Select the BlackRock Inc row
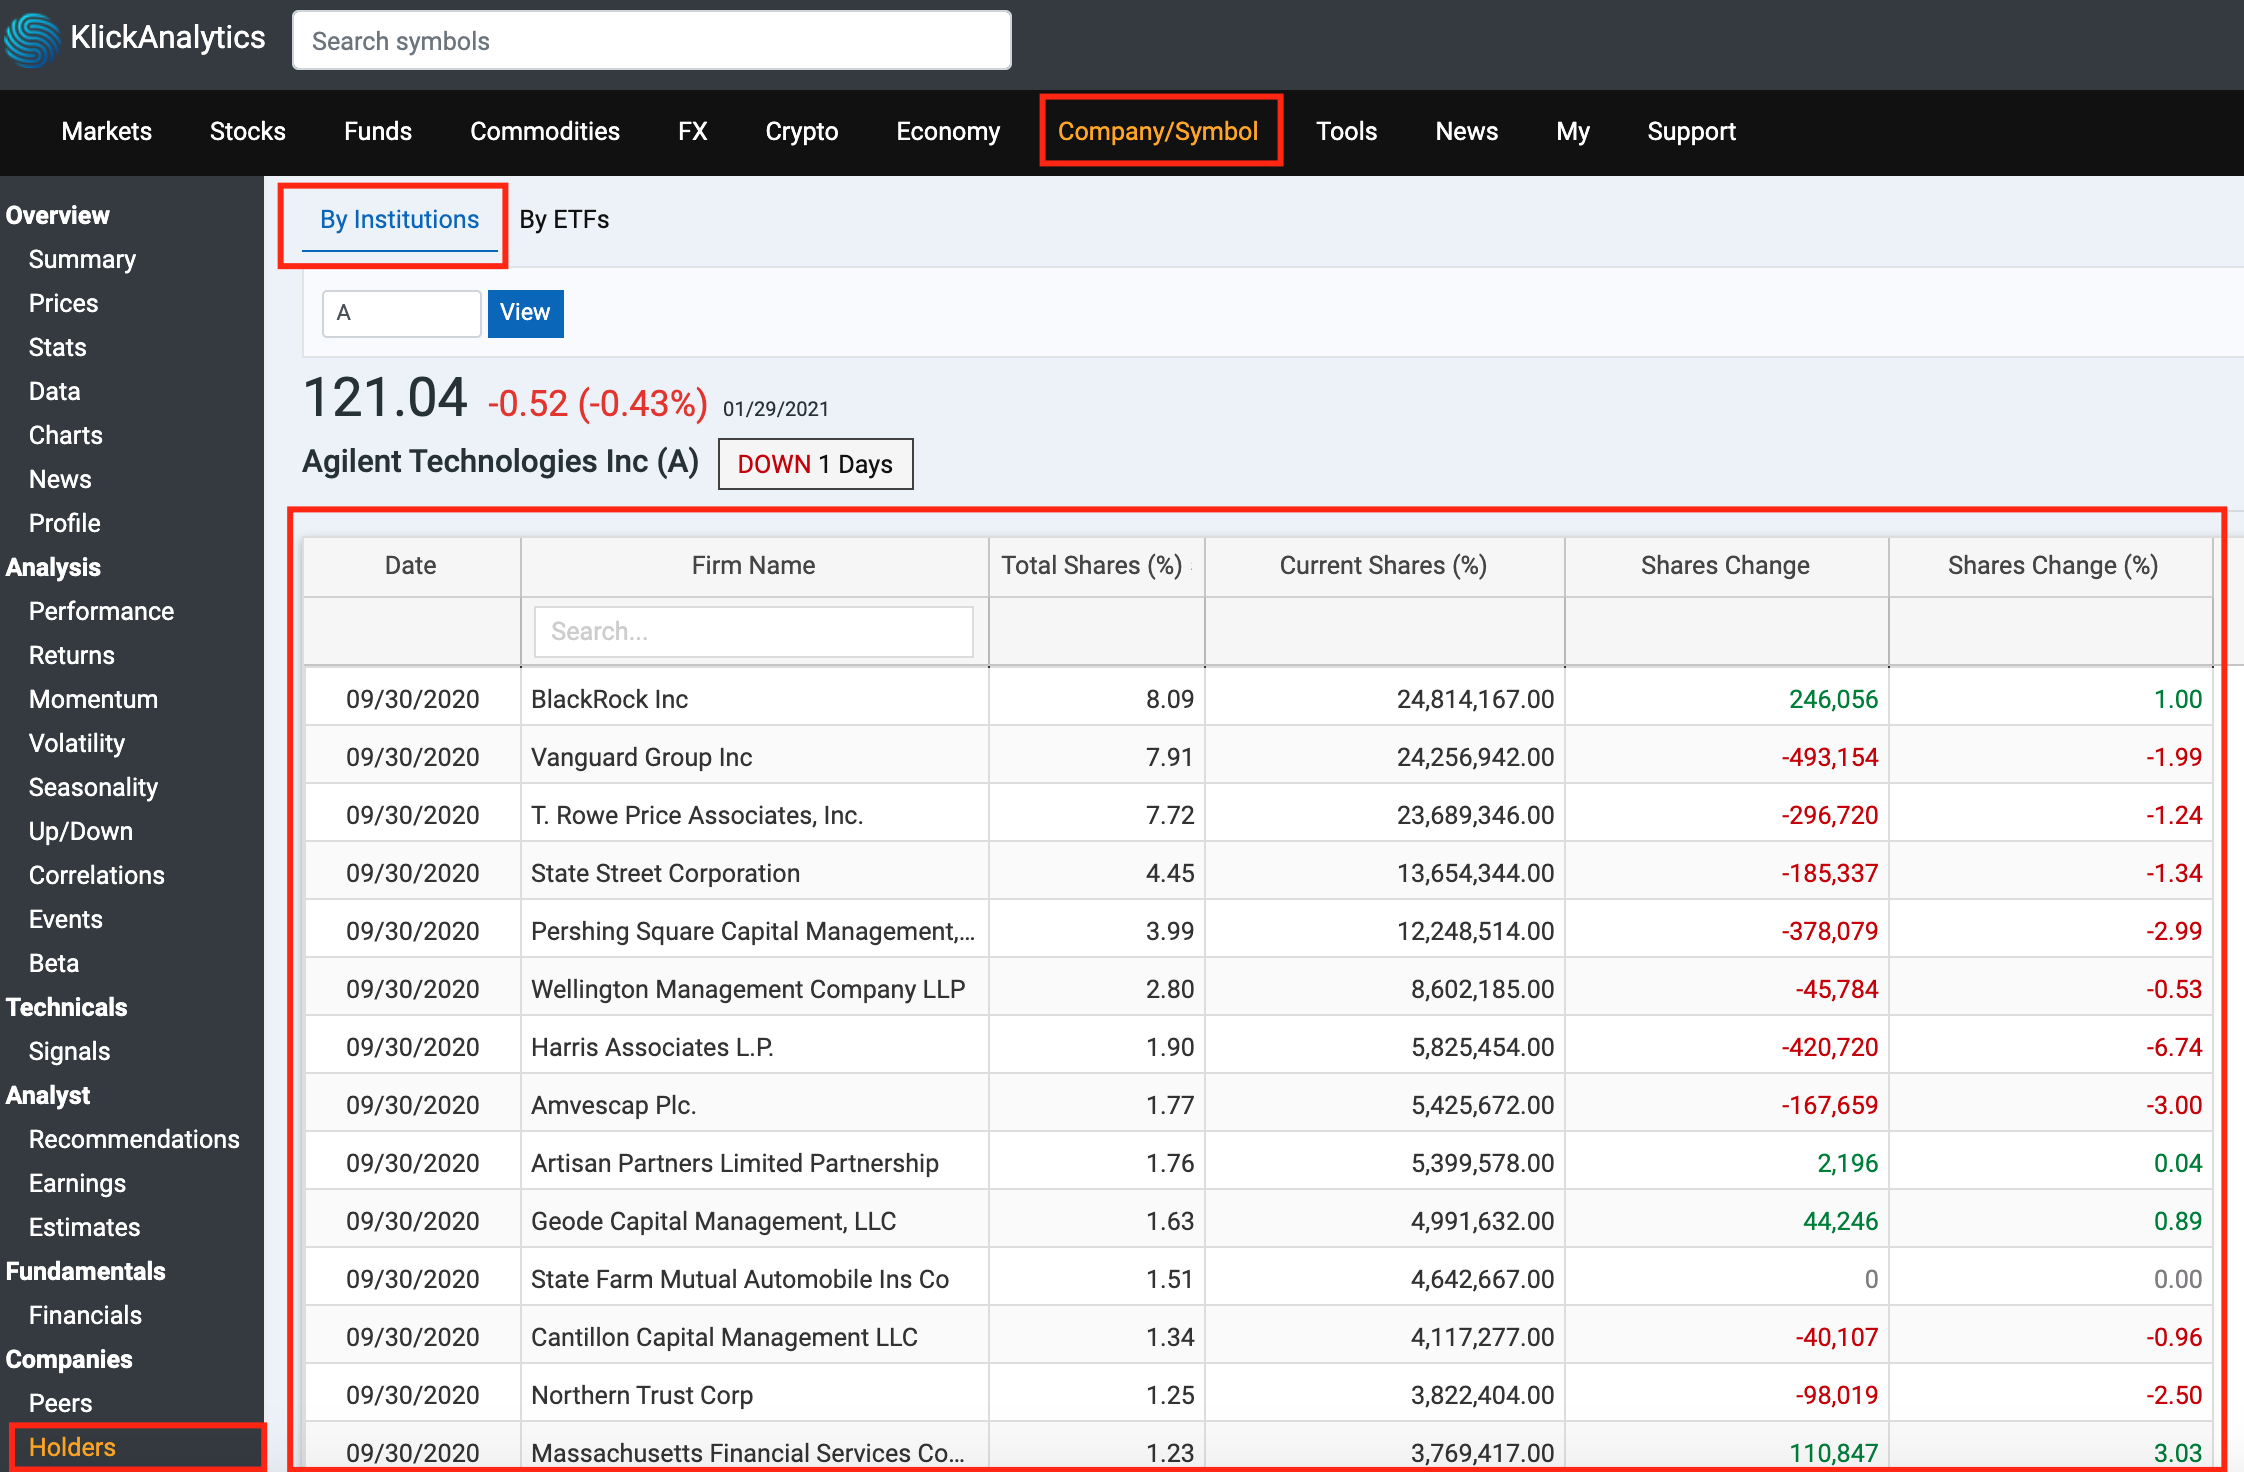Viewport: 2244px width, 1472px height. (1258, 699)
